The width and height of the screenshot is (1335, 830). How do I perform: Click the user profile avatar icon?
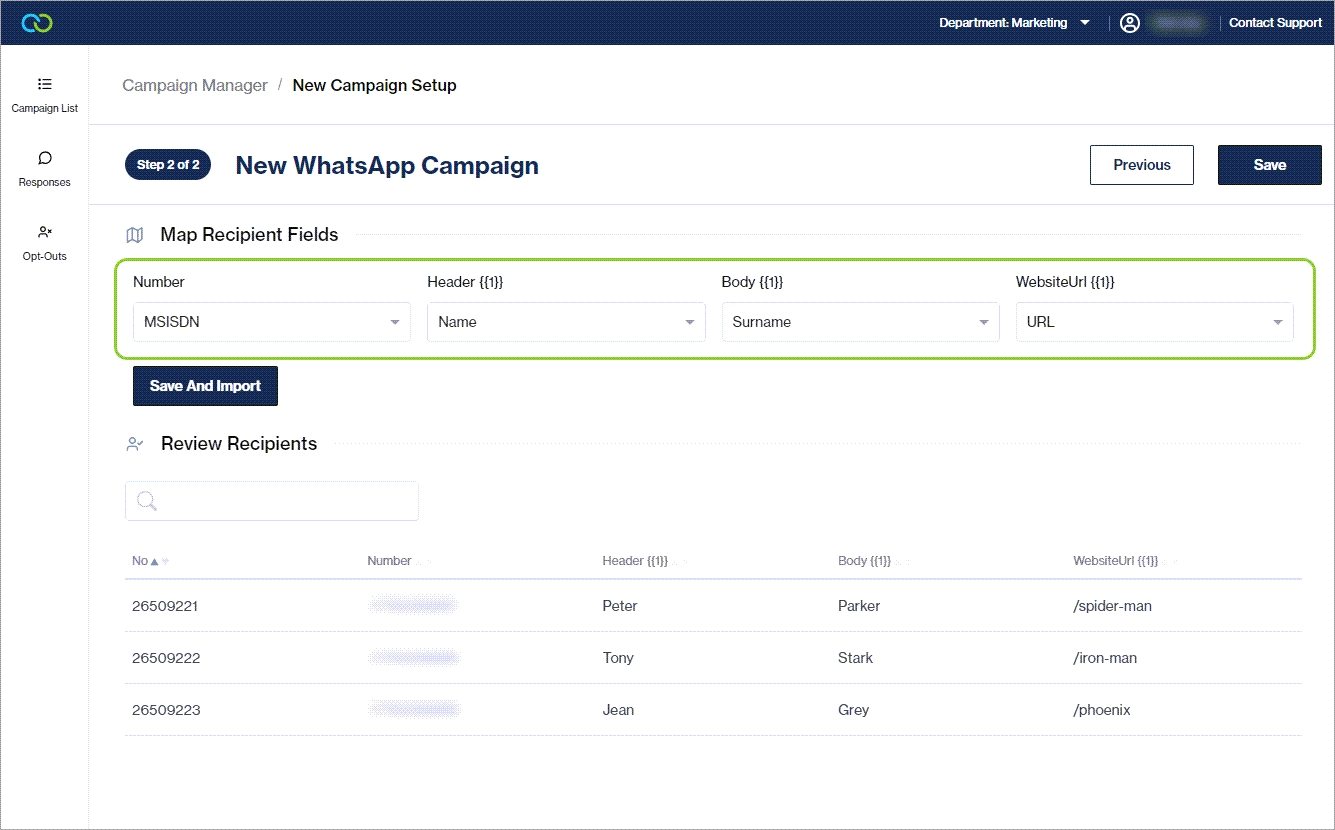tap(1130, 23)
